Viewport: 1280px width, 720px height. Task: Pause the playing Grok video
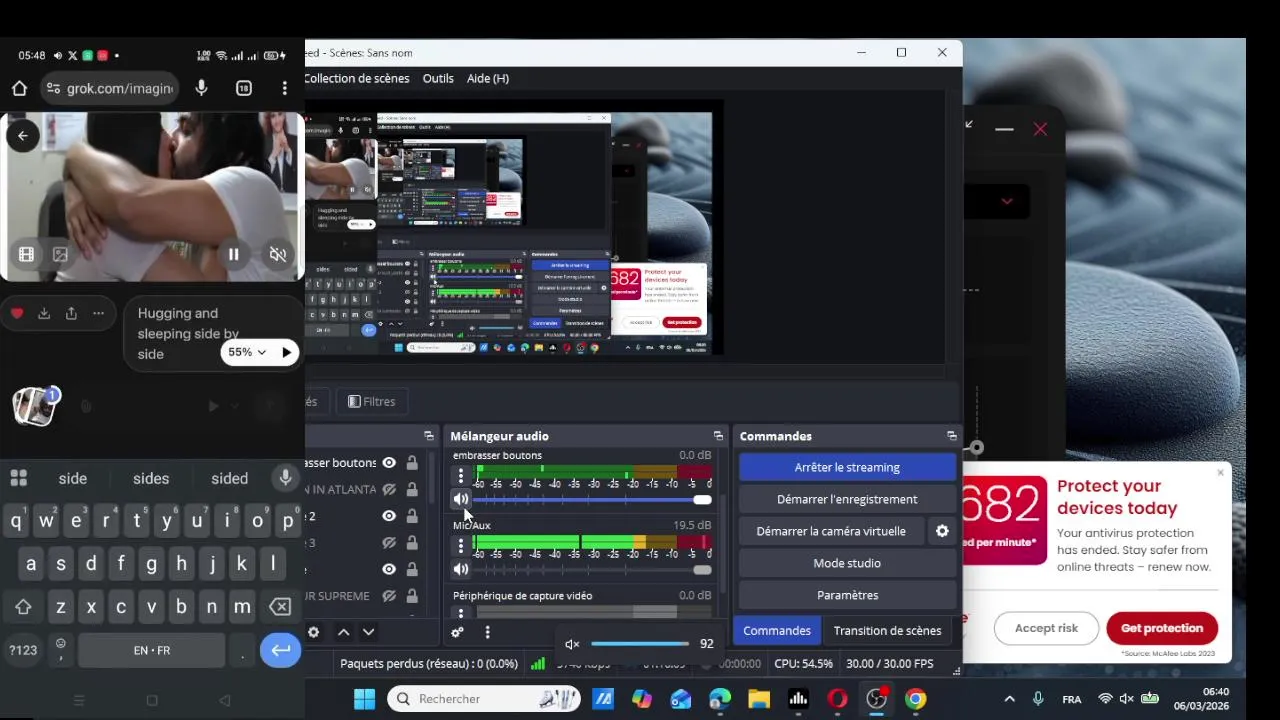[x=233, y=255]
